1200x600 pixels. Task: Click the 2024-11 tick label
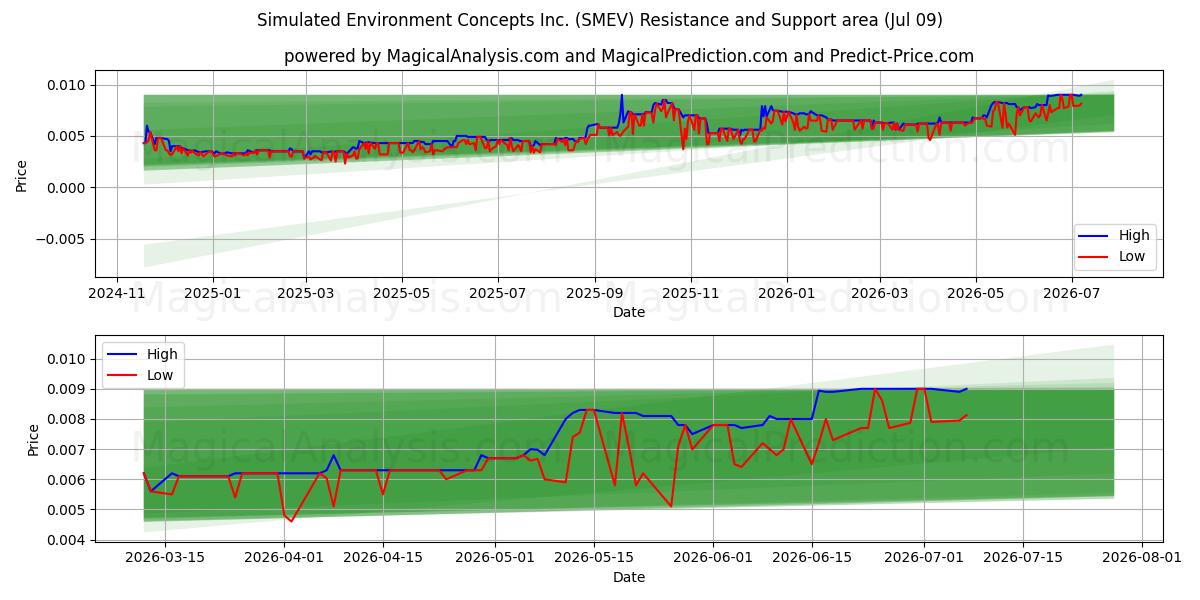tap(118, 292)
